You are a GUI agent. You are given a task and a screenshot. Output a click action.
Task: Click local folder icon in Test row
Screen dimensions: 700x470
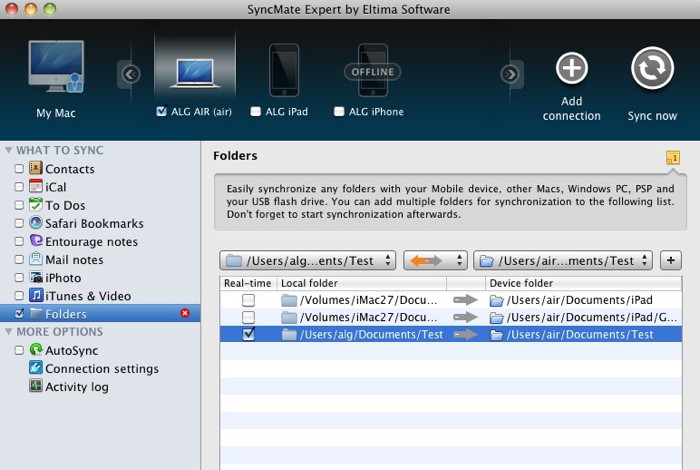289,335
